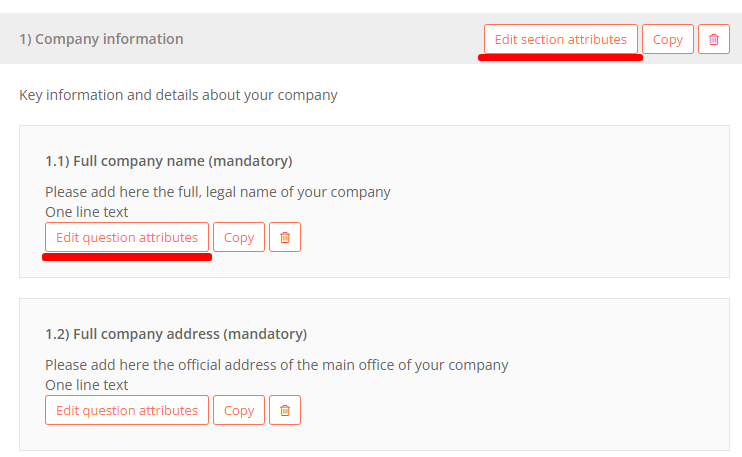
Task: Delete question 1.1 using its trash icon
Action: pos(285,237)
